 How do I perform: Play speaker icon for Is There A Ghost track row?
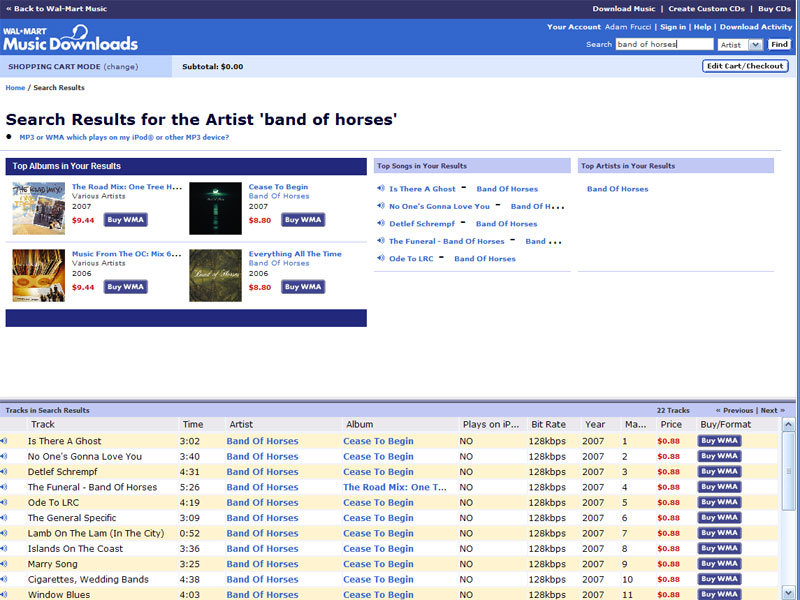click(4, 441)
